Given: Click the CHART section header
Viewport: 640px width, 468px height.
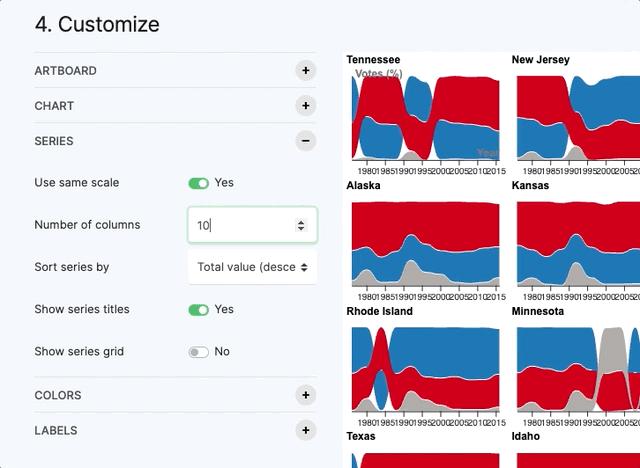Looking at the screenshot, I should (54, 106).
